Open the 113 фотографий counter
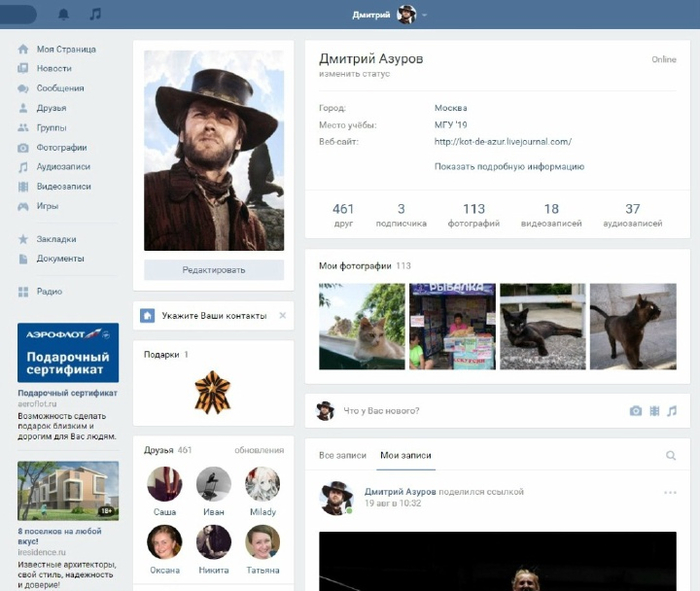The width and height of the screenshot is (700, 591). click(x=474, y=215)
